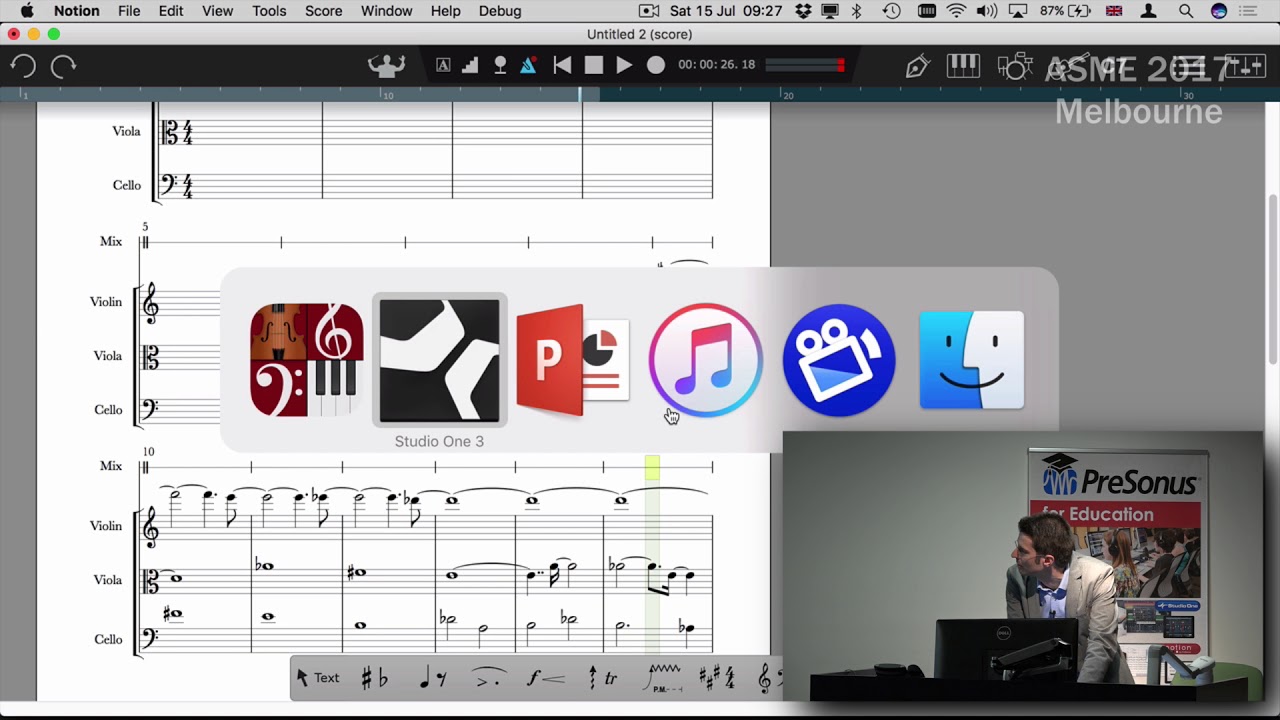Open the Notion application menu
Screen dimensions: 1280x720
tap(76, 11)
